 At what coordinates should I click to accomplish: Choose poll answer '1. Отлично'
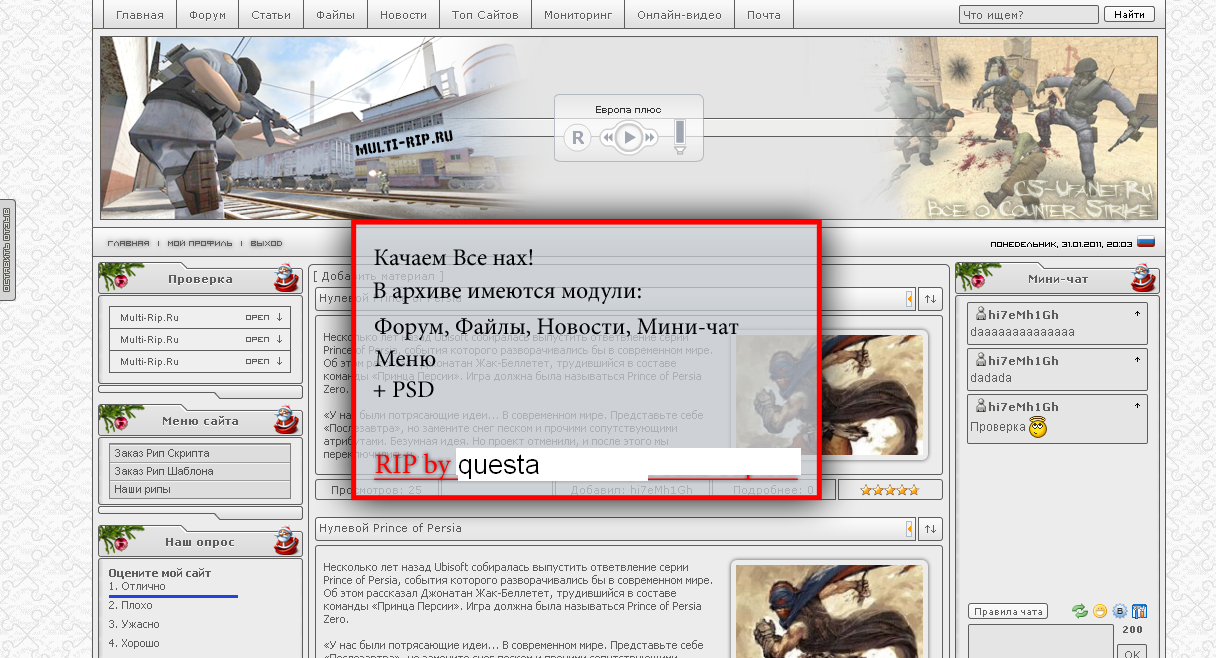pos(137,586)
